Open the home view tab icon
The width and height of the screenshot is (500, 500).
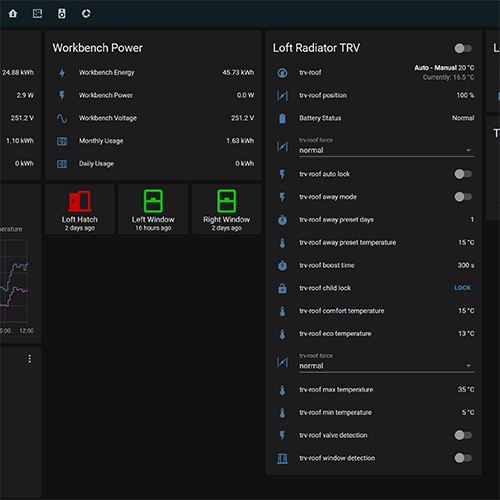point(13,14)
